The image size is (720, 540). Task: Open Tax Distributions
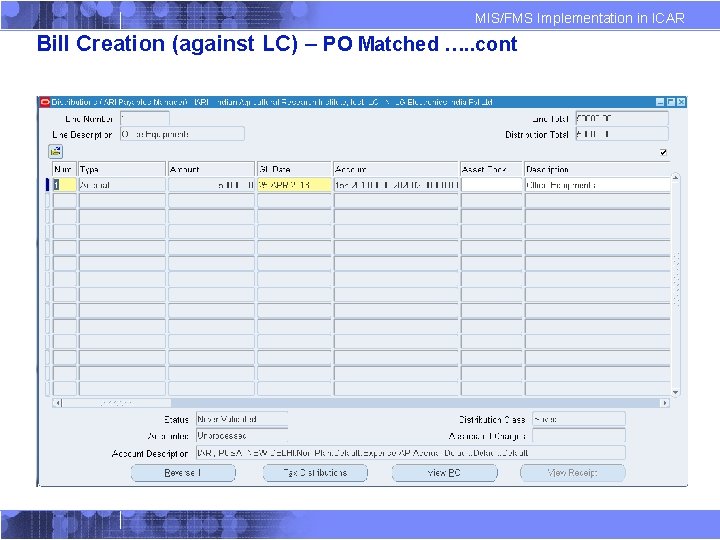[x=315, y=472]
